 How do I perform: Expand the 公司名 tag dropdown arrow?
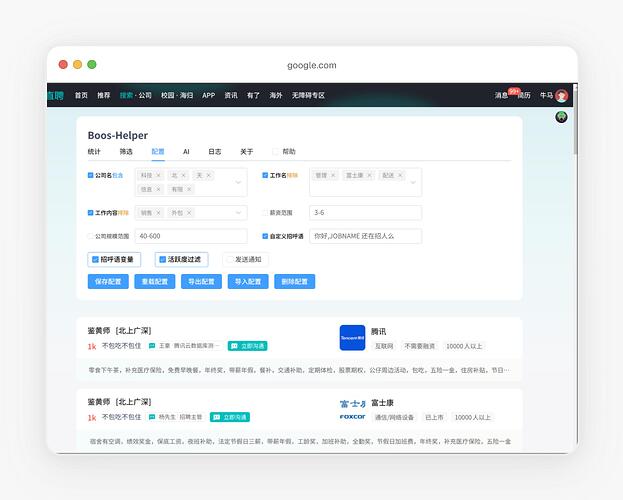[x=238, y=182]
